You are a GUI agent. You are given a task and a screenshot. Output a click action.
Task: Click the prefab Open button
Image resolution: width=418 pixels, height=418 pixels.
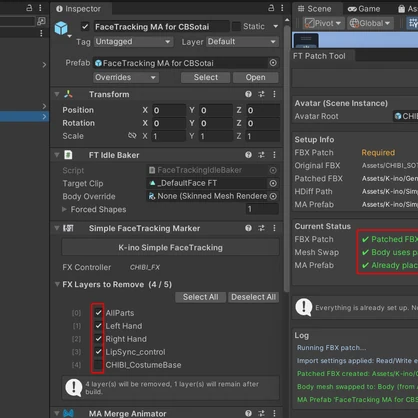255,77
